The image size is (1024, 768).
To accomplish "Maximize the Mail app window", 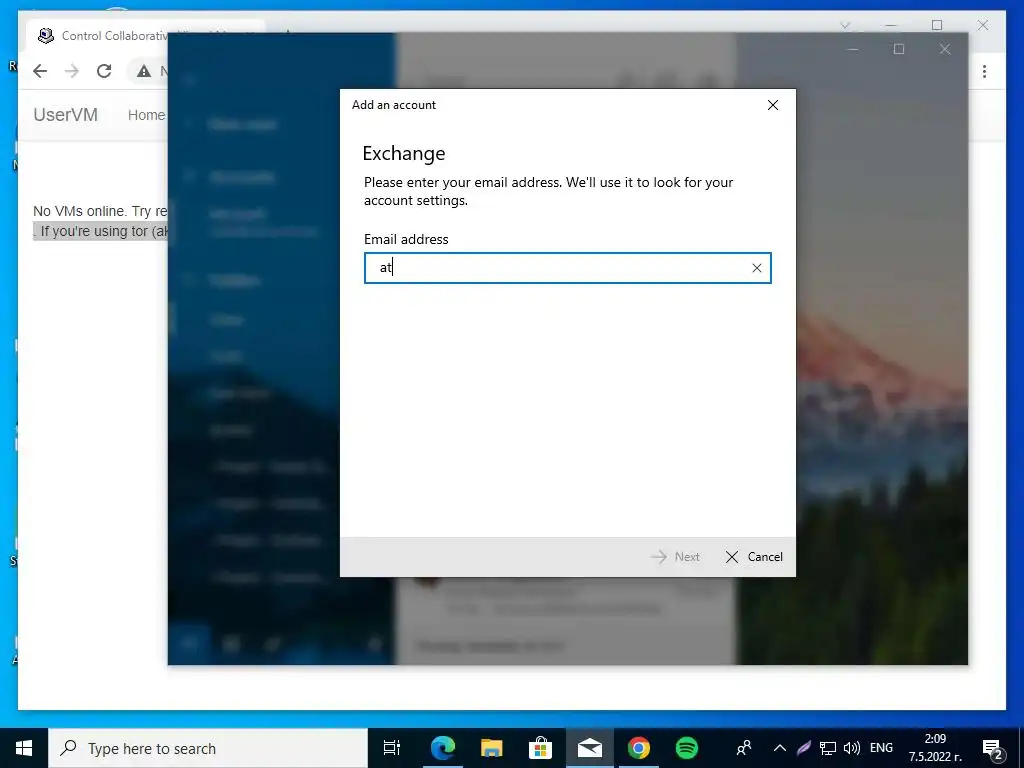I will [899, 49].
